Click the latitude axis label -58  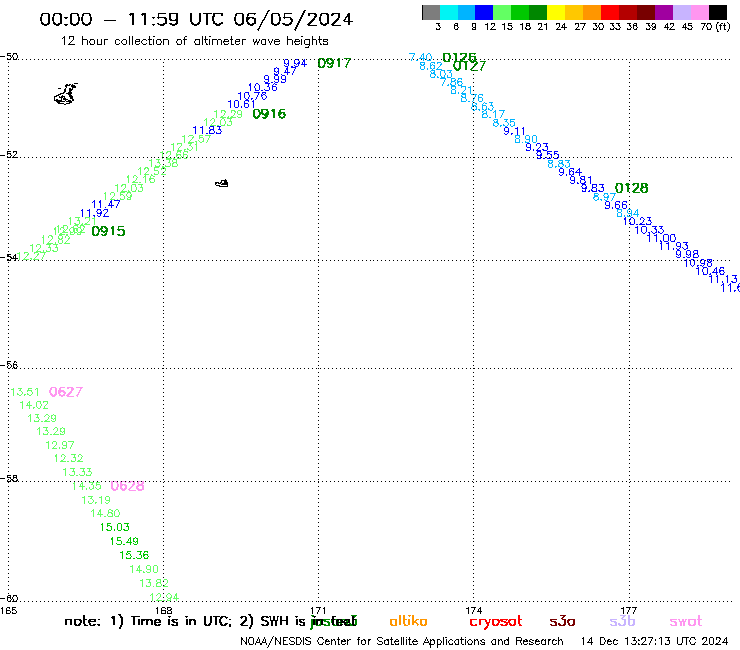click(x=9, y=479)
